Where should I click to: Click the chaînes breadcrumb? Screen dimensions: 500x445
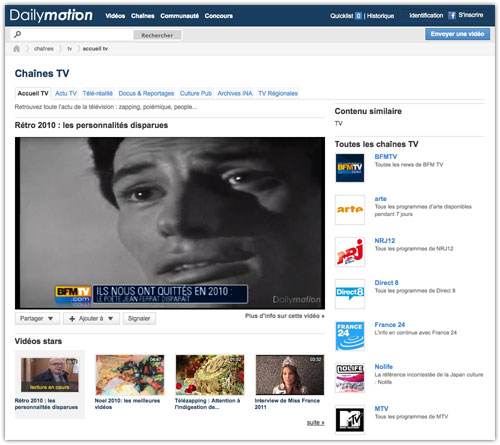pyautogui.click(x=44, y=49)
